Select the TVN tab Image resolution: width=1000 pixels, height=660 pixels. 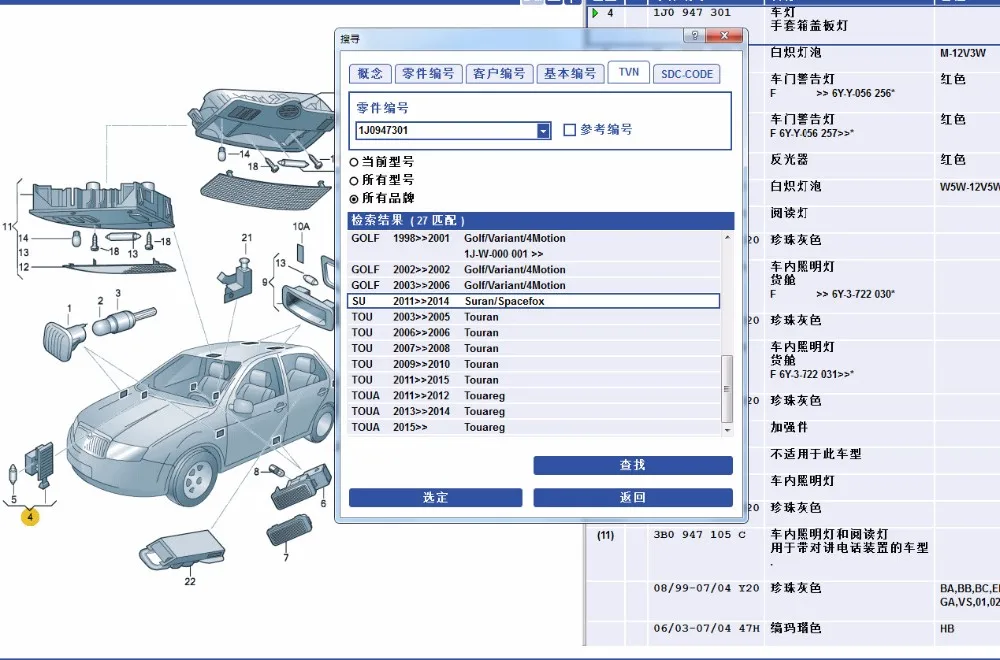point(629,72)
